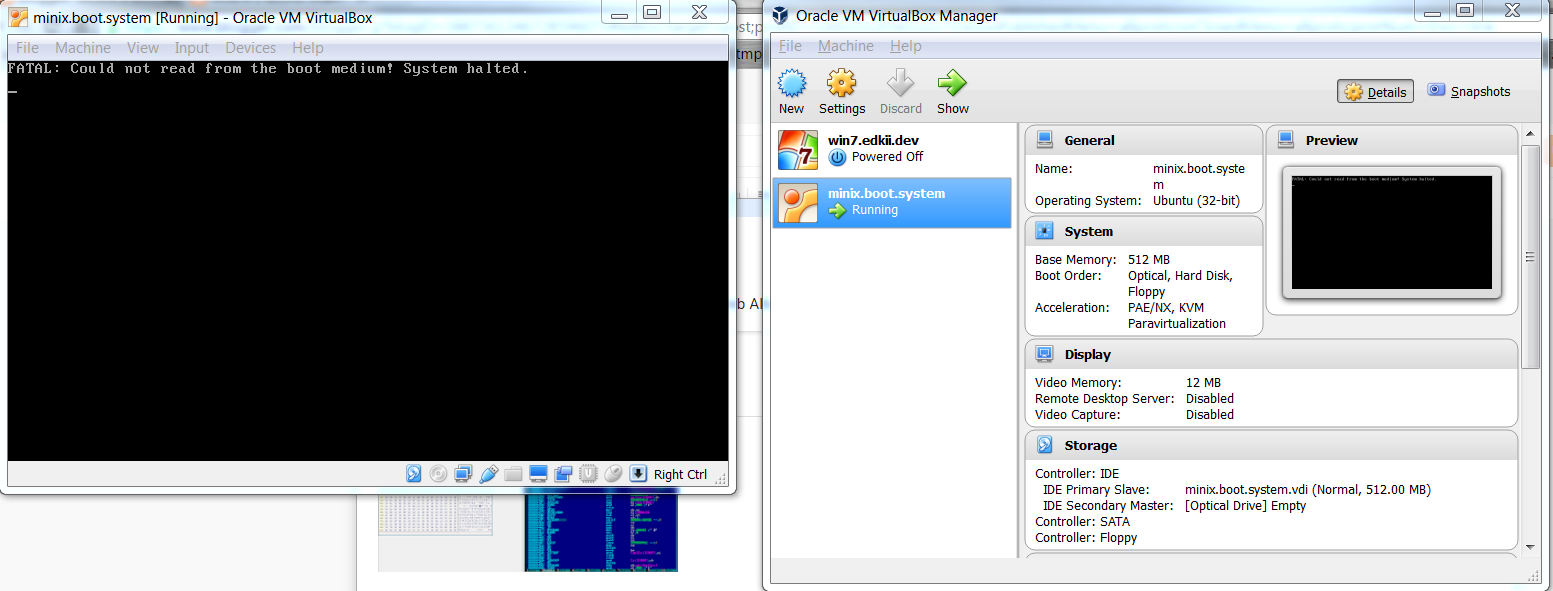Viewport: 1553px width, 591px height.
Task: Switch to Snapshots view
Action: tap(1469, 91)
